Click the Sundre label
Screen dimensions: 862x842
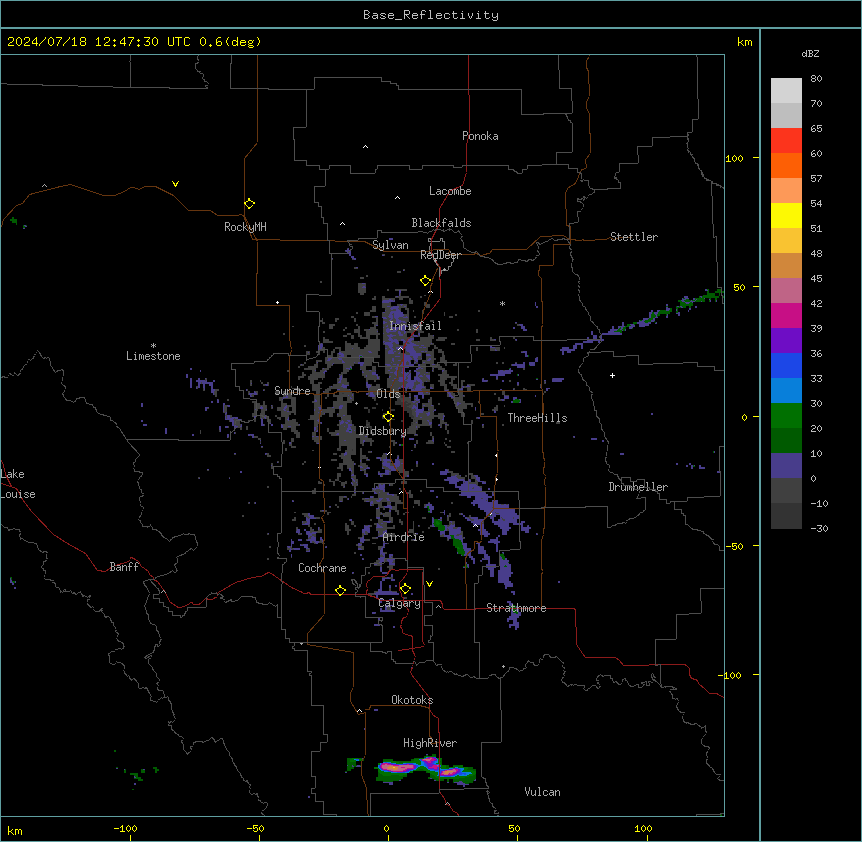click(292, 391)
